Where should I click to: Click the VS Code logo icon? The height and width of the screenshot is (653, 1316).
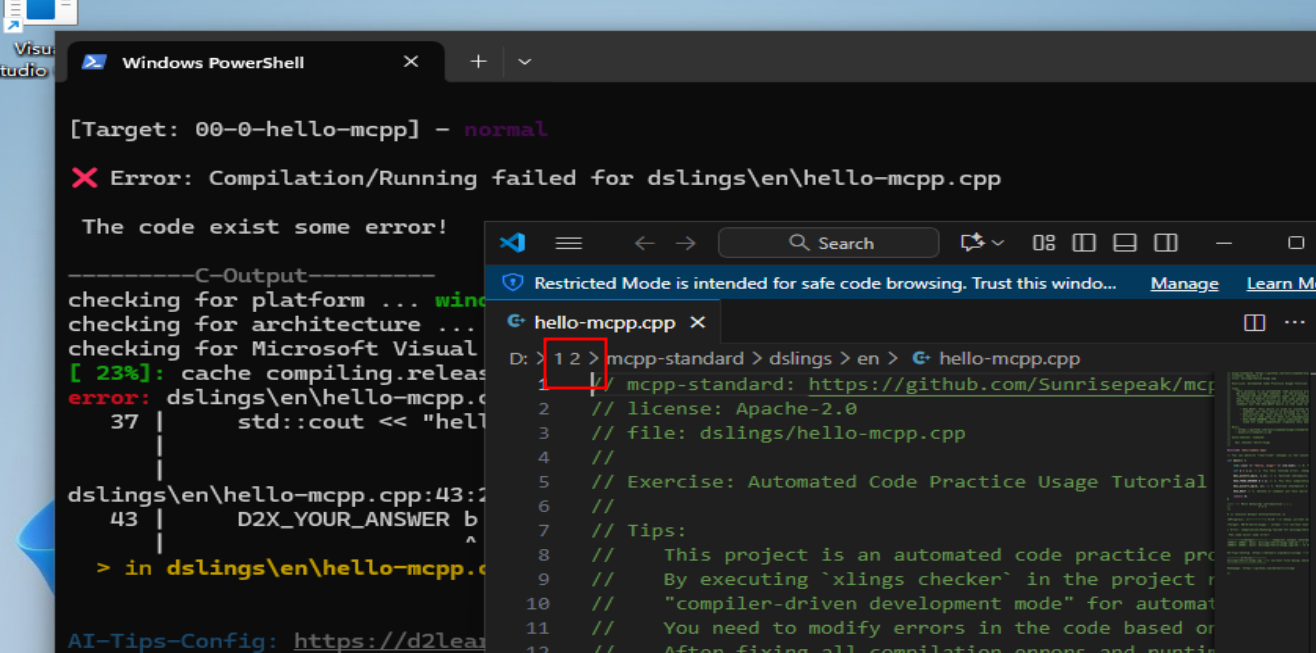point(512,243)
